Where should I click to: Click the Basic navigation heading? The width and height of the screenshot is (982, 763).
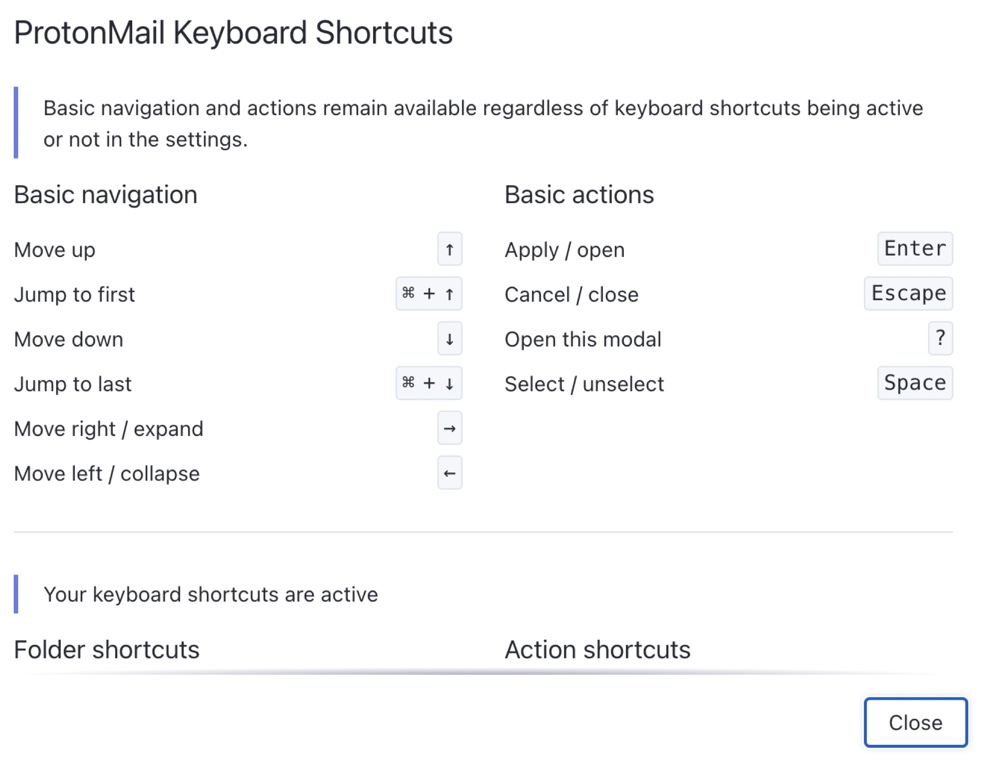106,195
